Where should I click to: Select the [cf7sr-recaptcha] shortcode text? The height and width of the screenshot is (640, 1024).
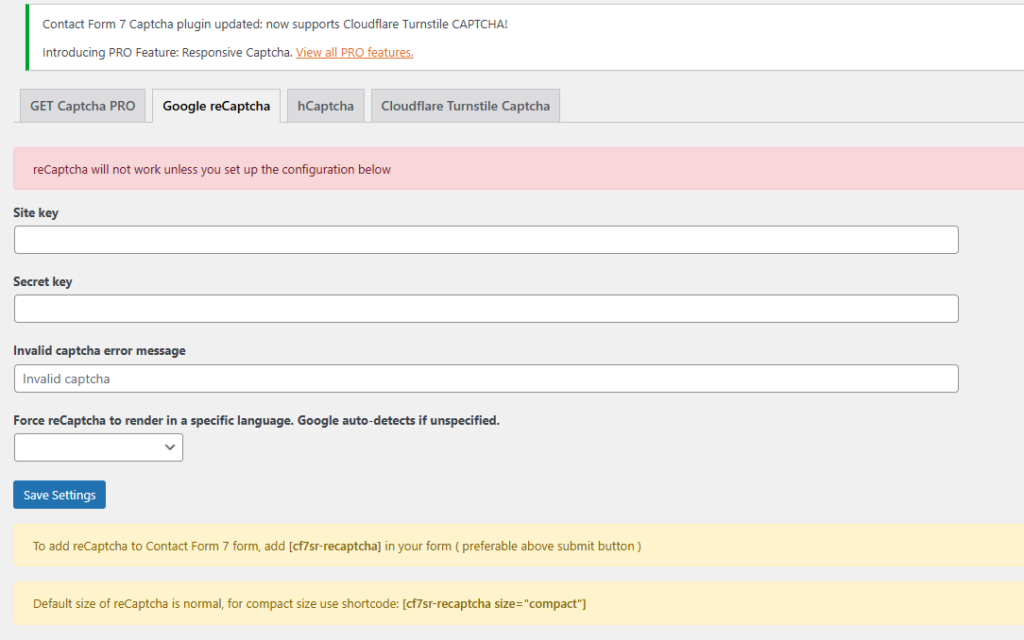pos(335,546)
